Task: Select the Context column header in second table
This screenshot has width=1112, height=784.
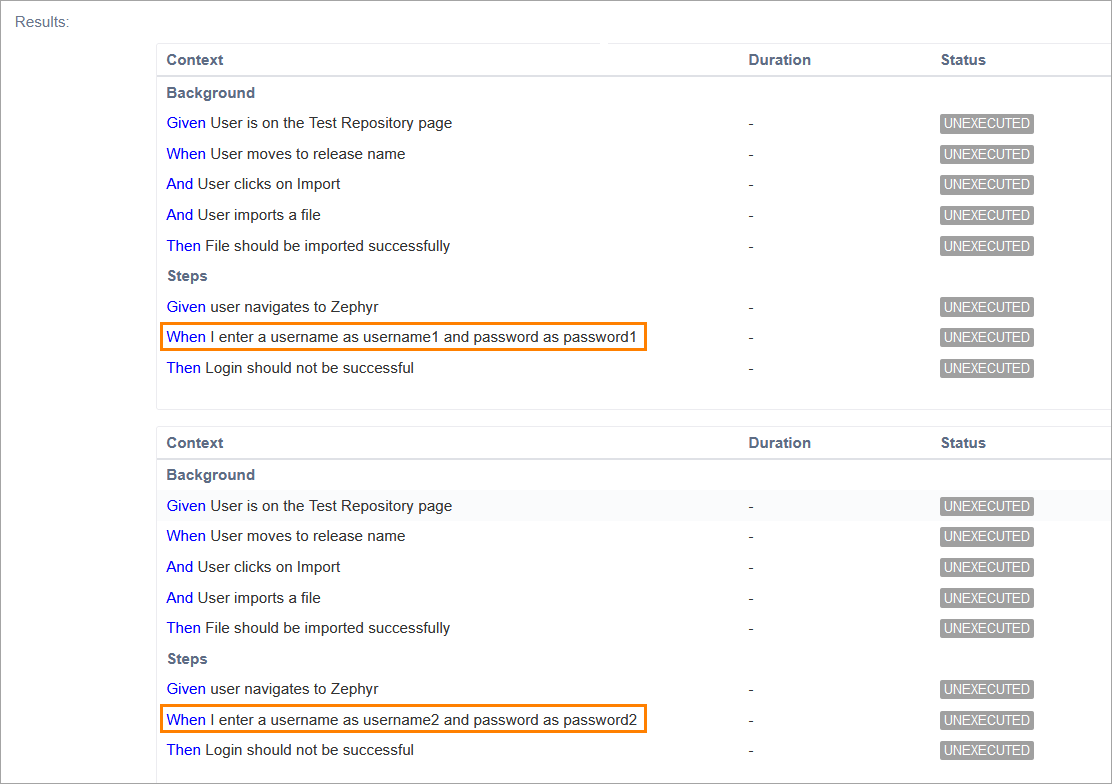Action: pos(195,443)
